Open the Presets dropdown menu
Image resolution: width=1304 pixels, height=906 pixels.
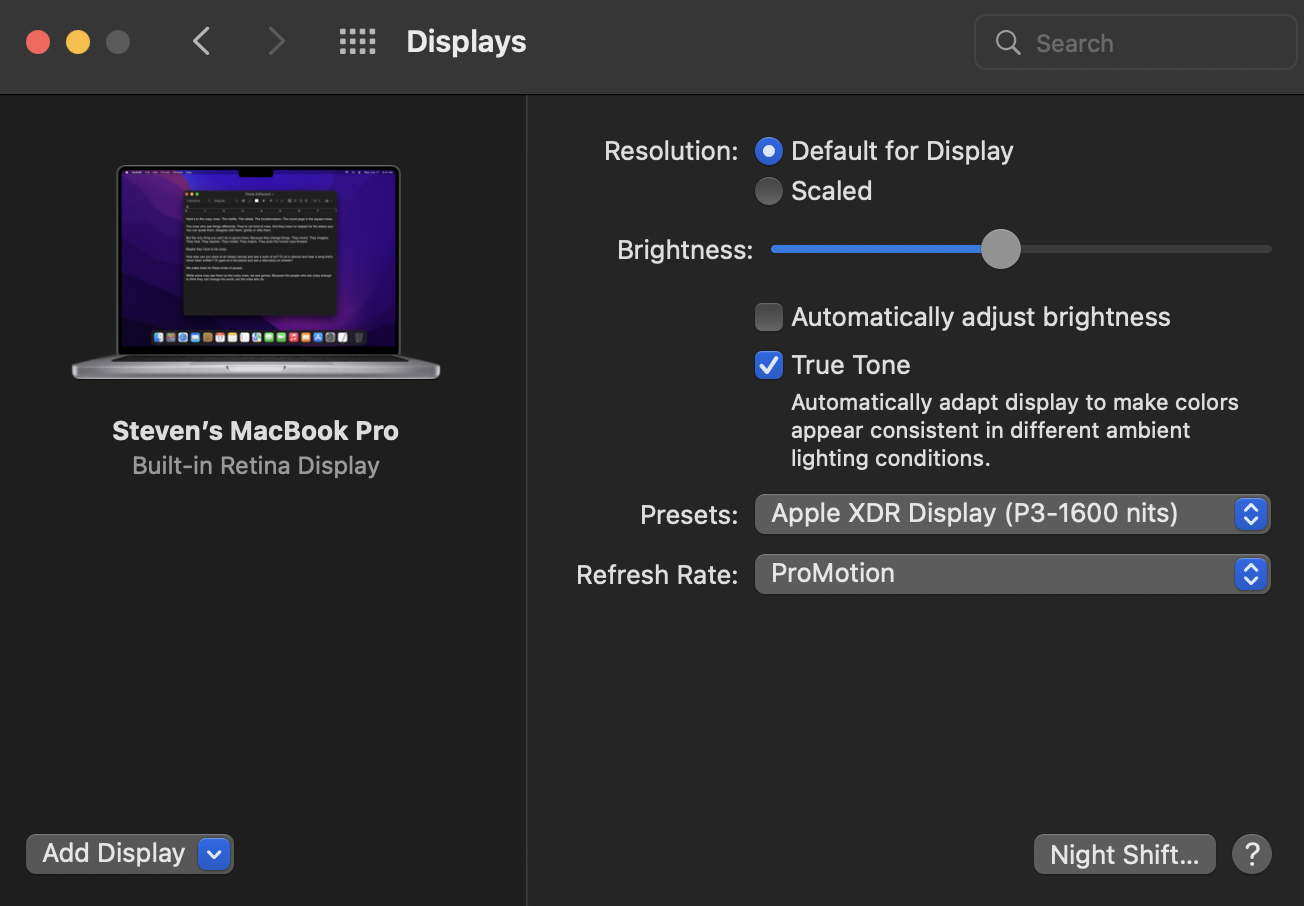tap(1012, 514)
